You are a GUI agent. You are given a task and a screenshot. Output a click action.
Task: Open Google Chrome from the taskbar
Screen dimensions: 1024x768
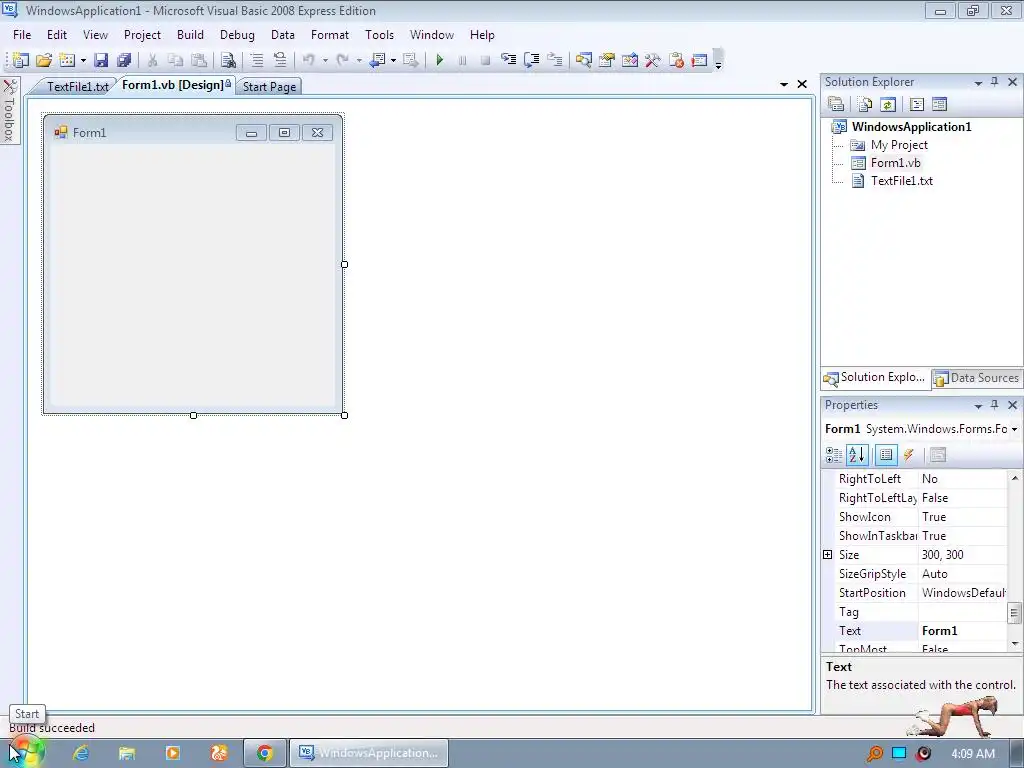pos(264,753)
